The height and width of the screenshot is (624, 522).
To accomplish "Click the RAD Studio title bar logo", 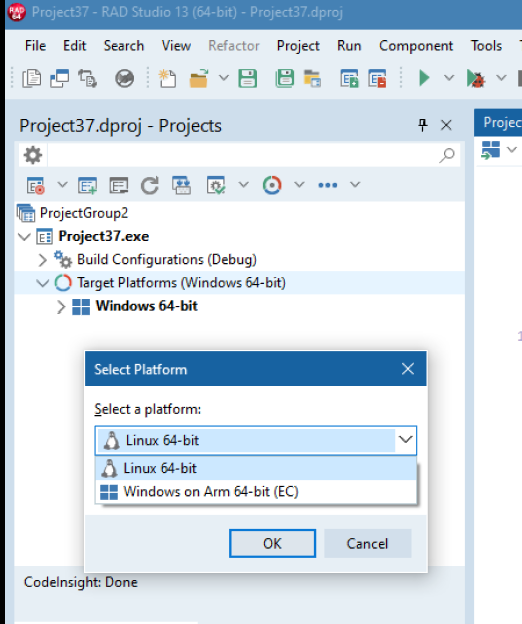I will (16, 12).
